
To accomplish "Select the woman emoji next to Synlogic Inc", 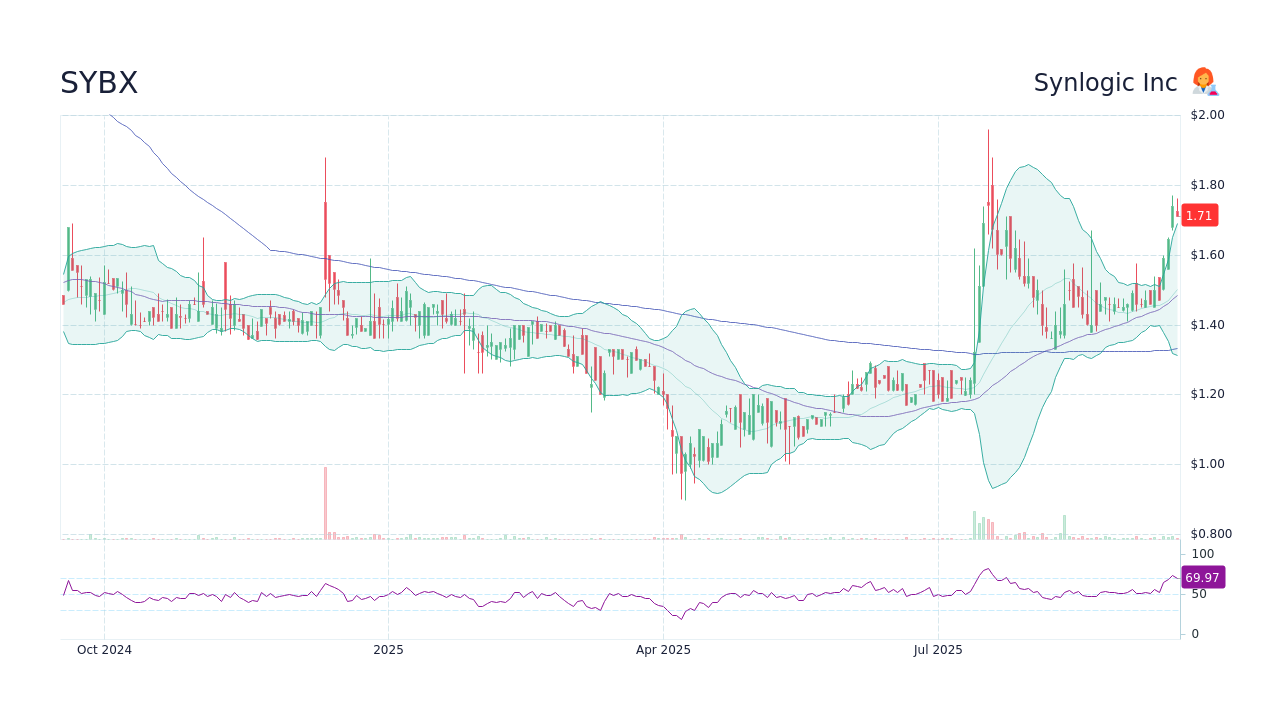I will pyautogui.click(x=1205, y=82).
